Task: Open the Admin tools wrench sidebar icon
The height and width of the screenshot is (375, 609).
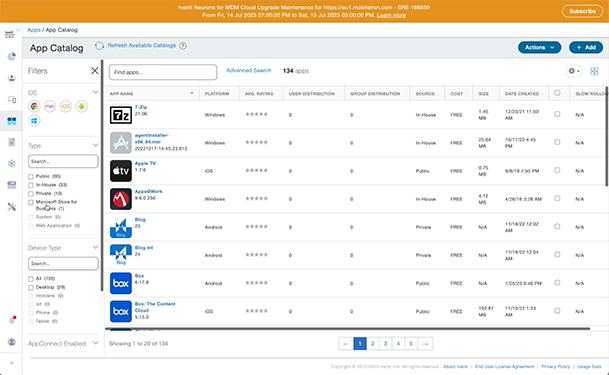Action: pyautogui.click(x=12, y=207)
